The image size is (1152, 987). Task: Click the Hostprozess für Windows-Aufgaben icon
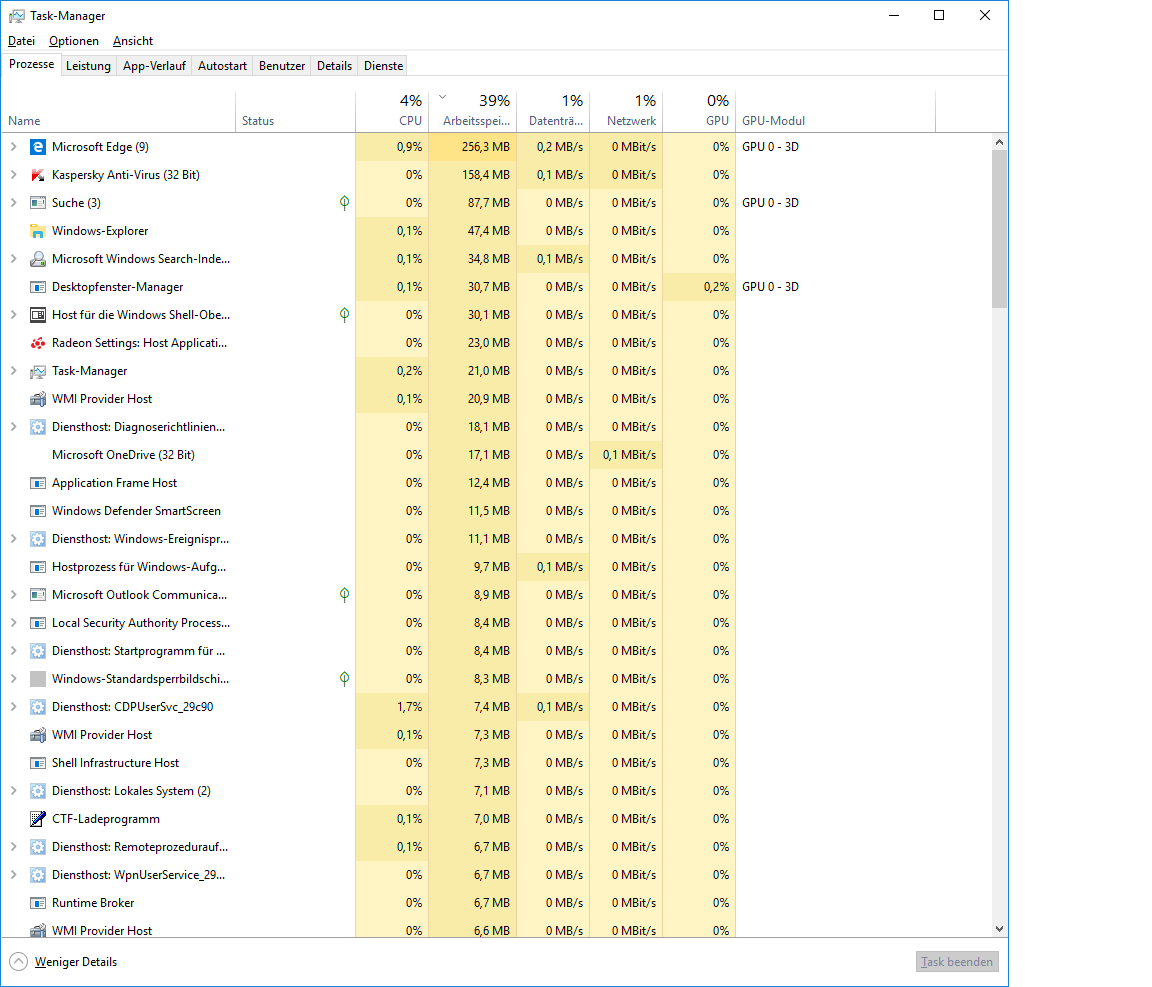37,567
